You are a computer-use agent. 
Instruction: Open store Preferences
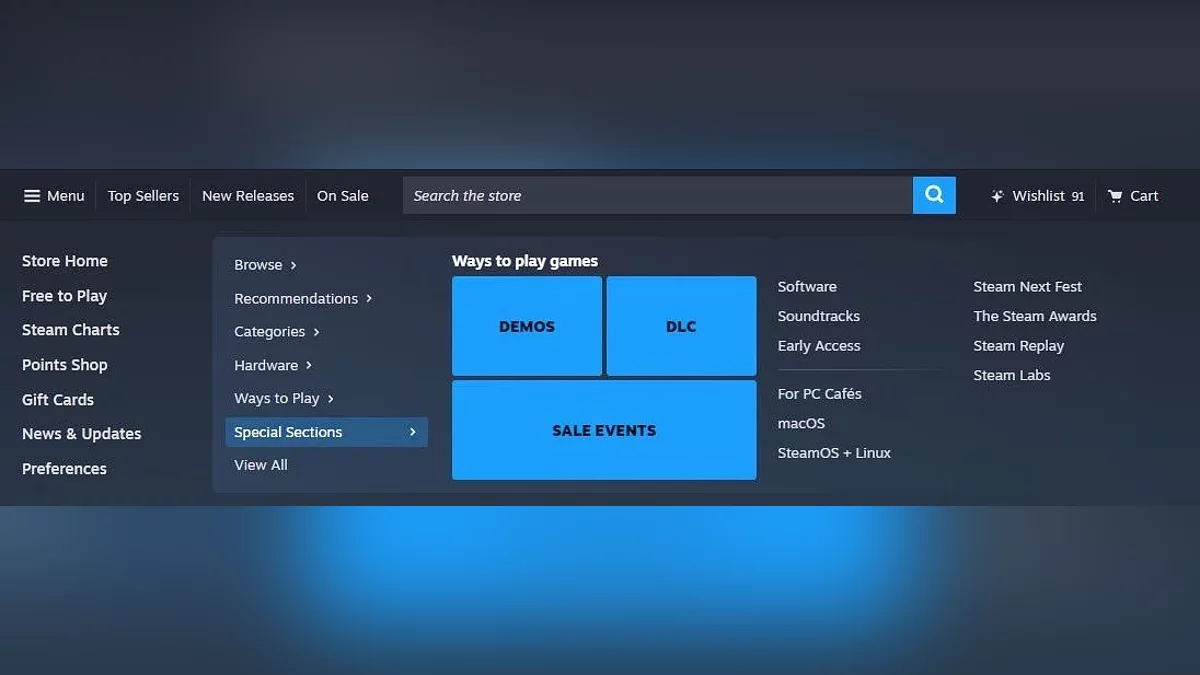coord(64,468)
